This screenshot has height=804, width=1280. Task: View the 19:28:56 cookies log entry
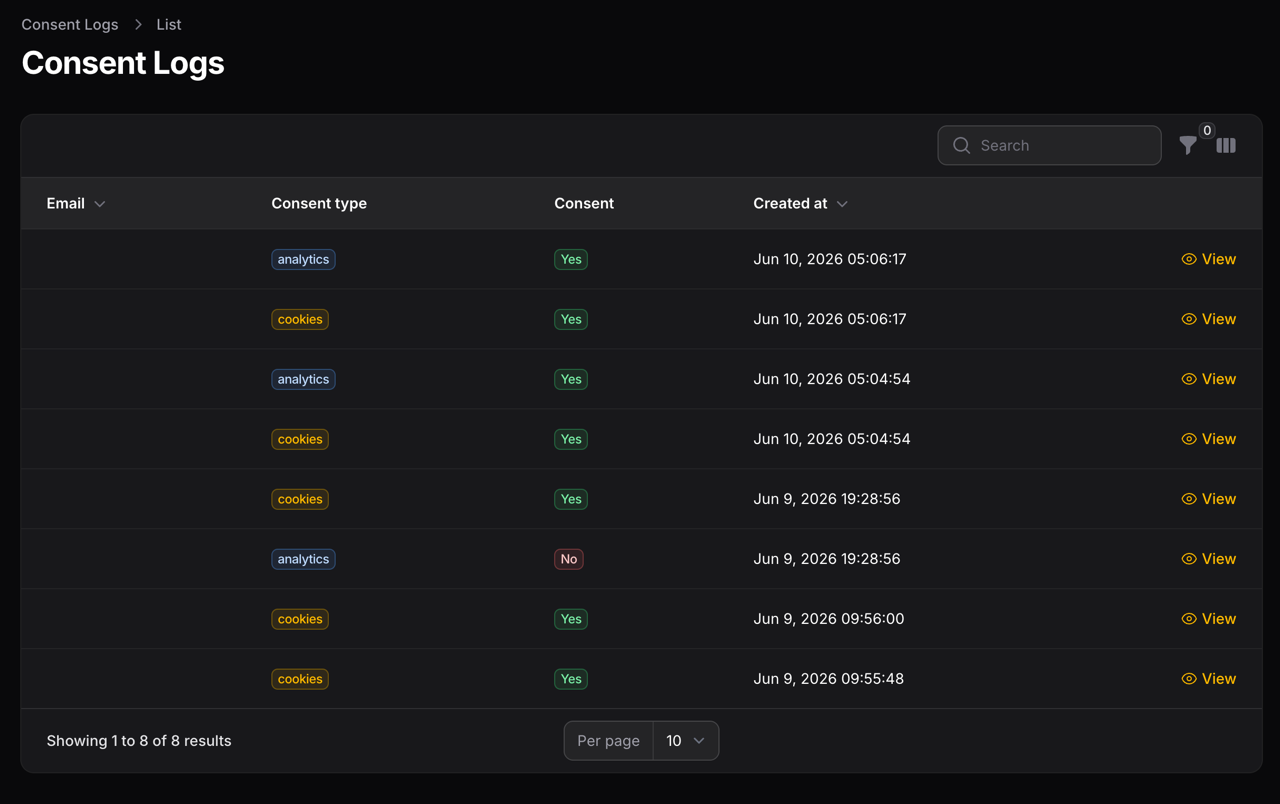[x=1208, y=499]
